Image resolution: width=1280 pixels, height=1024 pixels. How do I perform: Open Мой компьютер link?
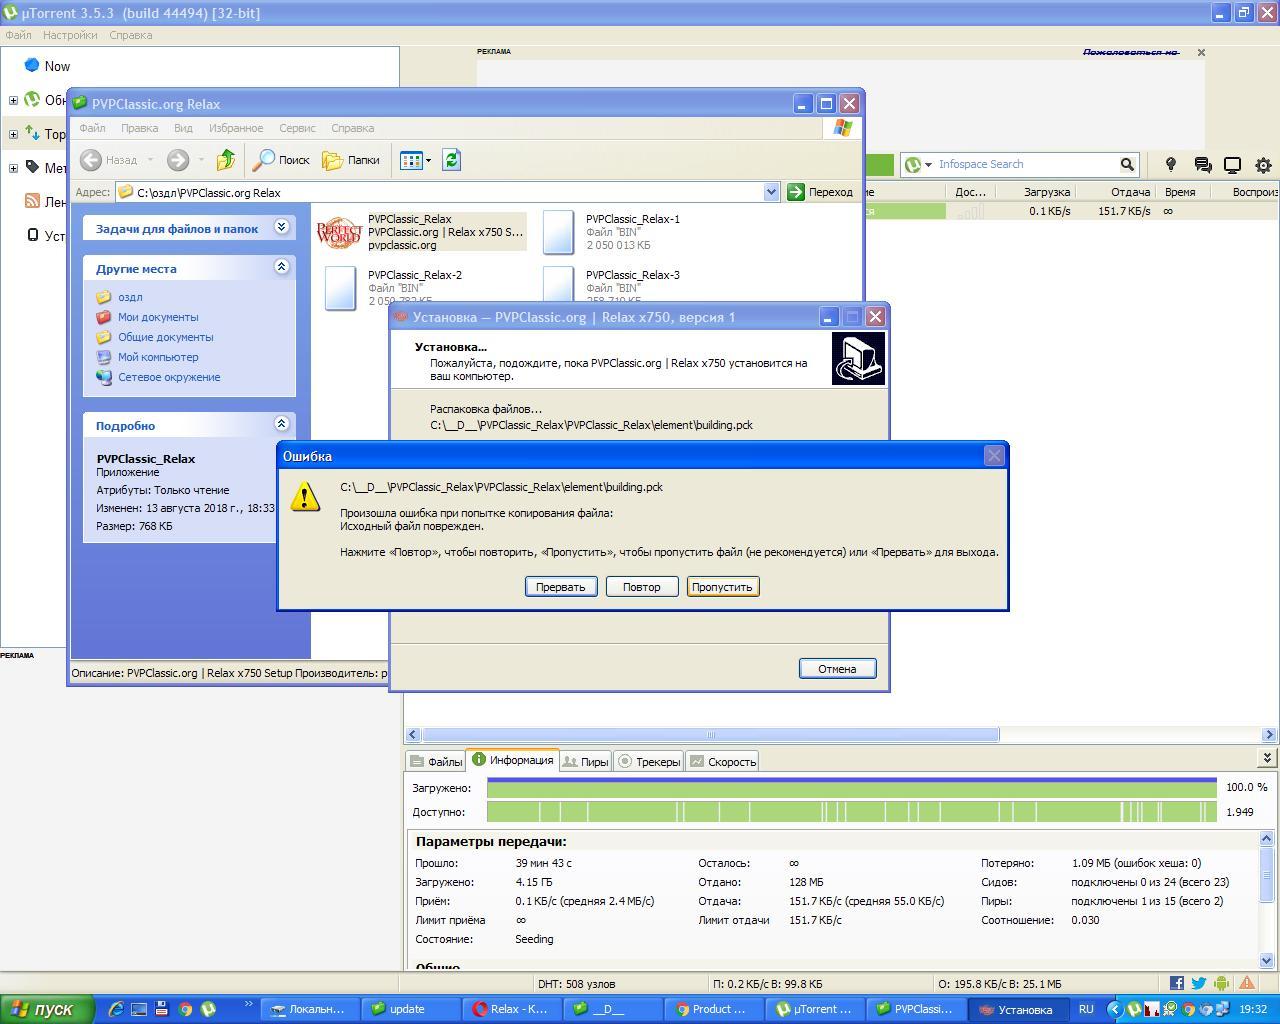pos(158,357)
